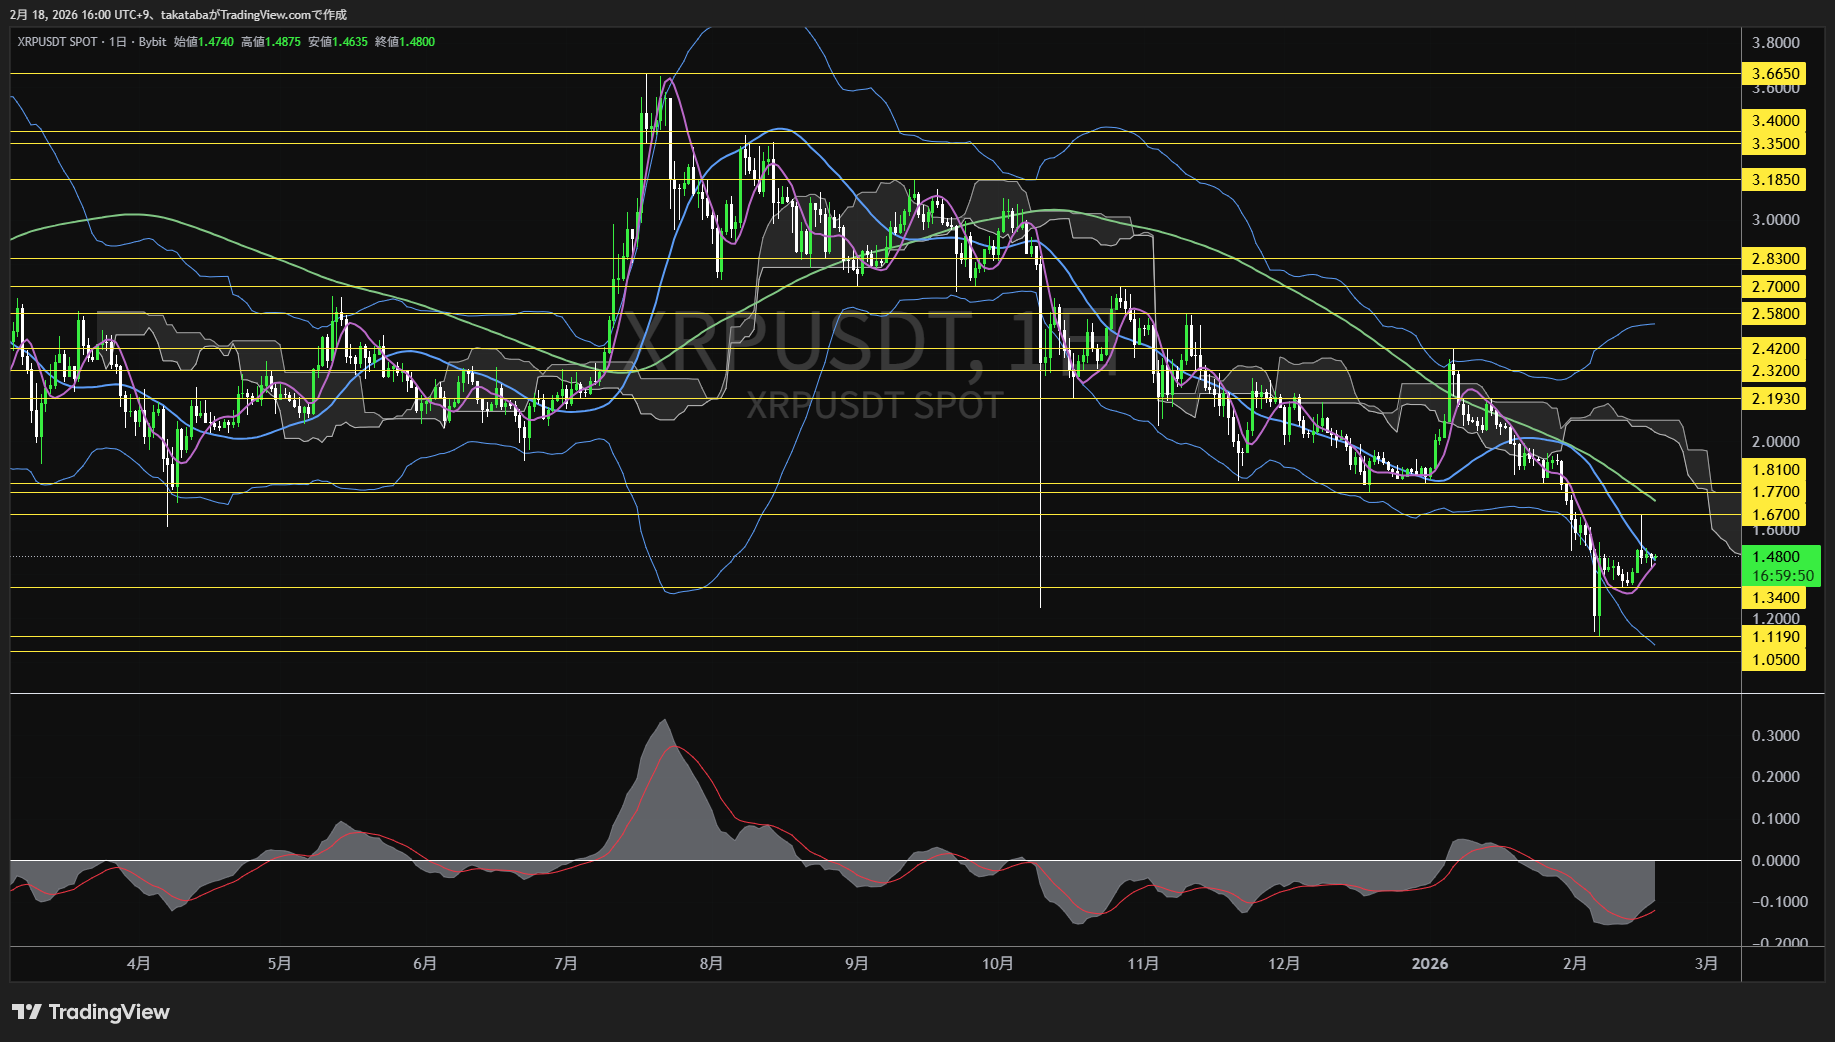Click the 8月 time axis label

(x=711, y=963)
